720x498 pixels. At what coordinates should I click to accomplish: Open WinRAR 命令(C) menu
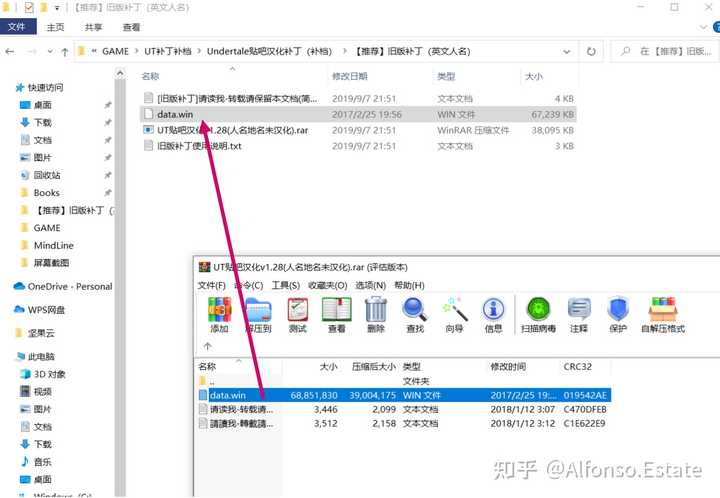pyautogui.click(x=249, y=285)
